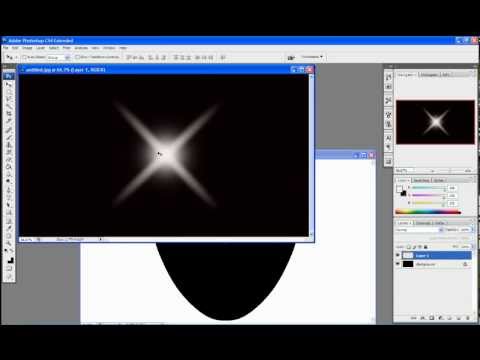The width and height of the screenshot is (480, 360).
Task: Select the Rectangular Marquee tool
Action: pyautogui.click(x=9, y=91)
